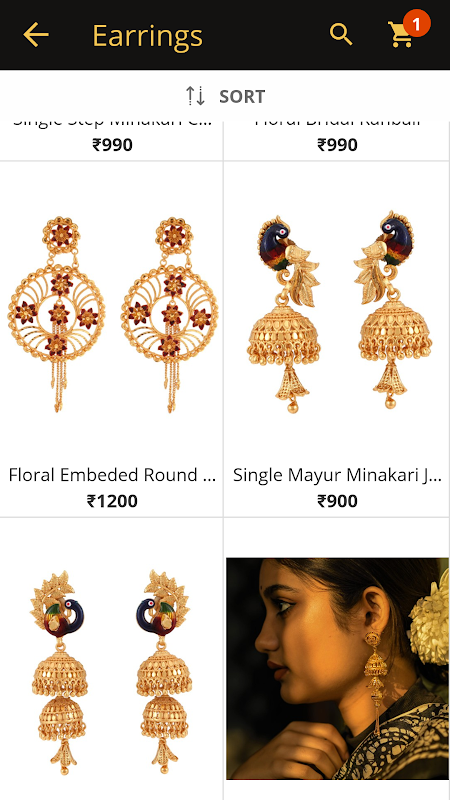Click the Single Mayur Minakari product title

(x=337, y=475)
